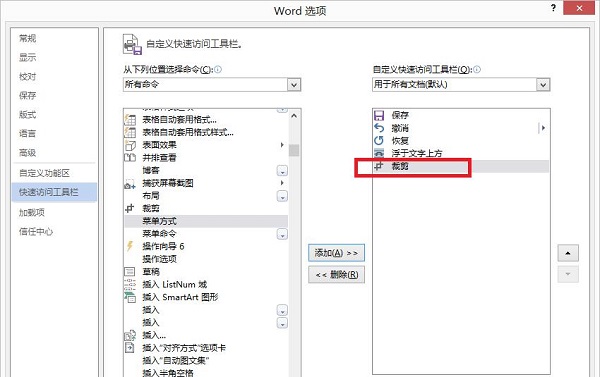Click the icon beside 插入...
The image size is (600, 377).
point(130,335)
